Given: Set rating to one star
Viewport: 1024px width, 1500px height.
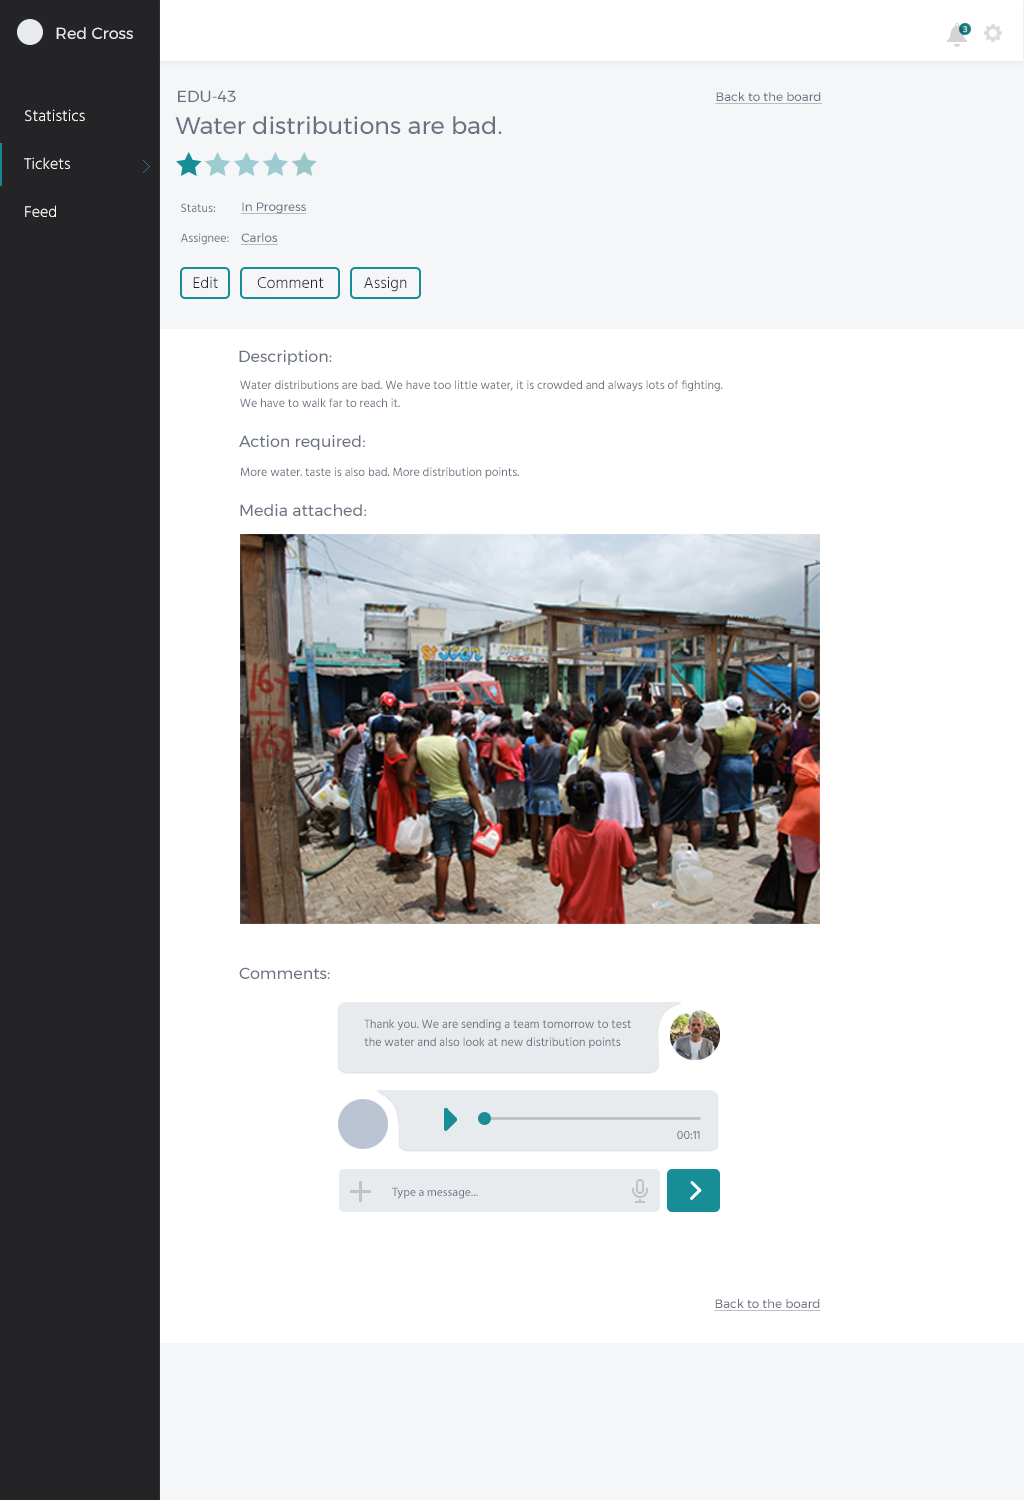Looking at the screenshot, I should tap(189, 164).
